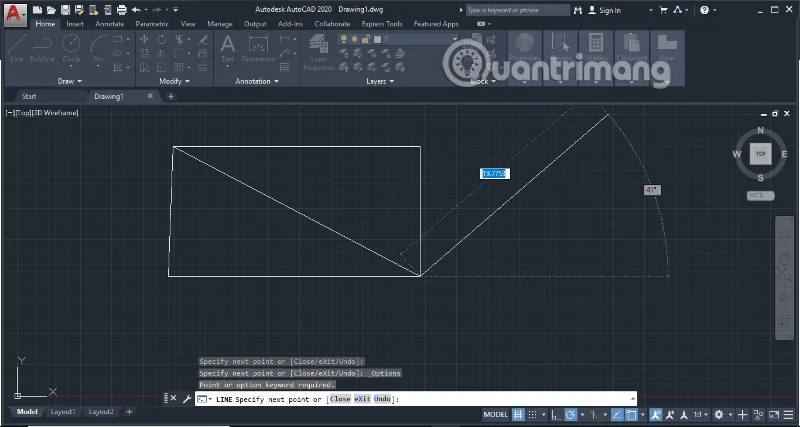Select the Polyline tool
Viewport: 800px width, 427px height.
coord(42,49)
